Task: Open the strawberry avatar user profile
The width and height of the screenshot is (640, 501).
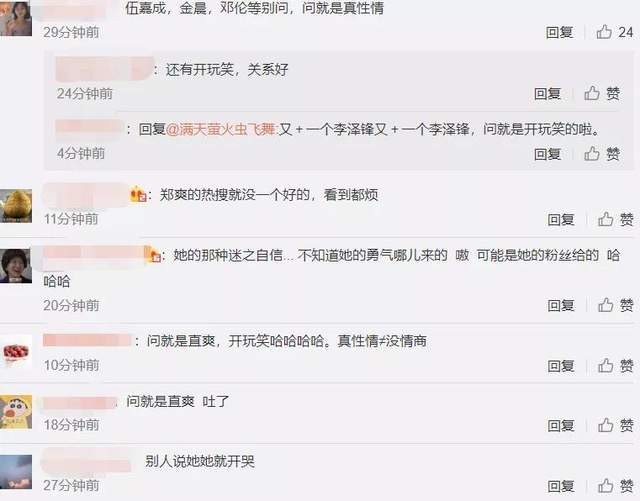Action: [x=16, y=351]
